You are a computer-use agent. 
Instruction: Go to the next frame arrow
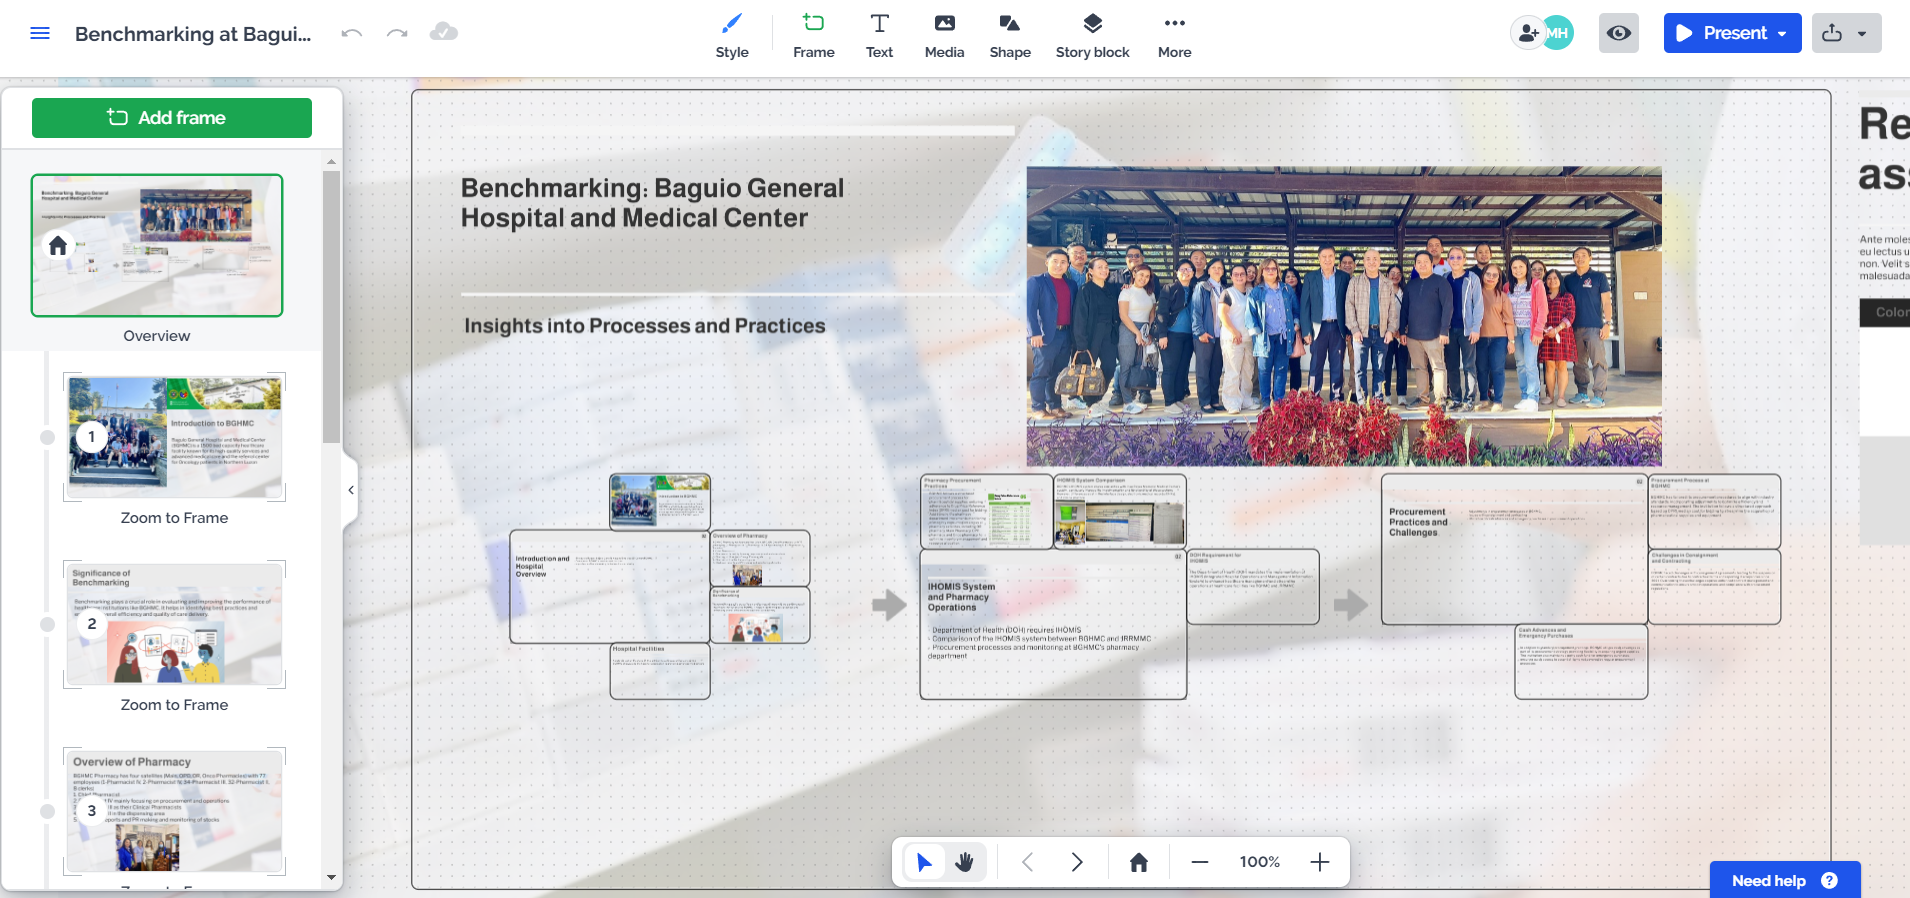[1077, 862]
